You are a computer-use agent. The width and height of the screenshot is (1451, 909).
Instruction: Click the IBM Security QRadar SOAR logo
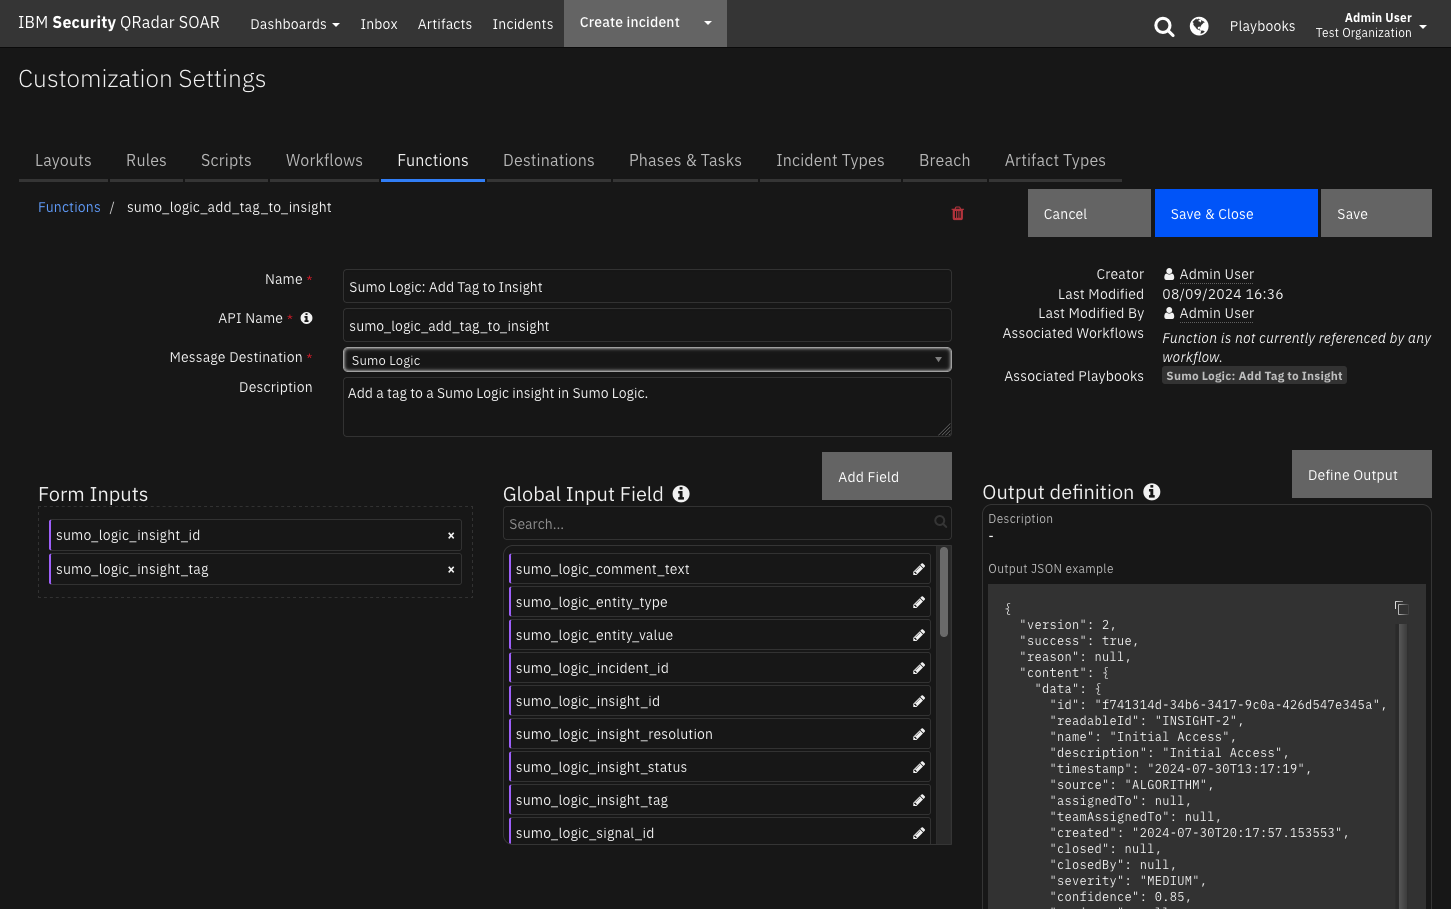coord(119,22)
